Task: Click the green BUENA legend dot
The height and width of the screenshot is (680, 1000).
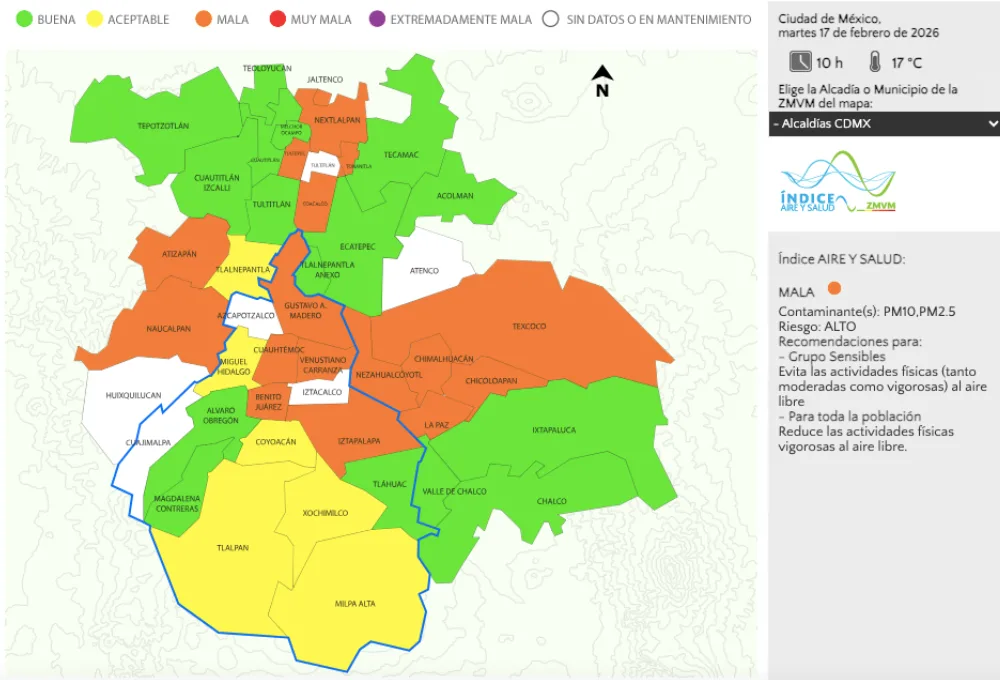Action: coord(22,18)
